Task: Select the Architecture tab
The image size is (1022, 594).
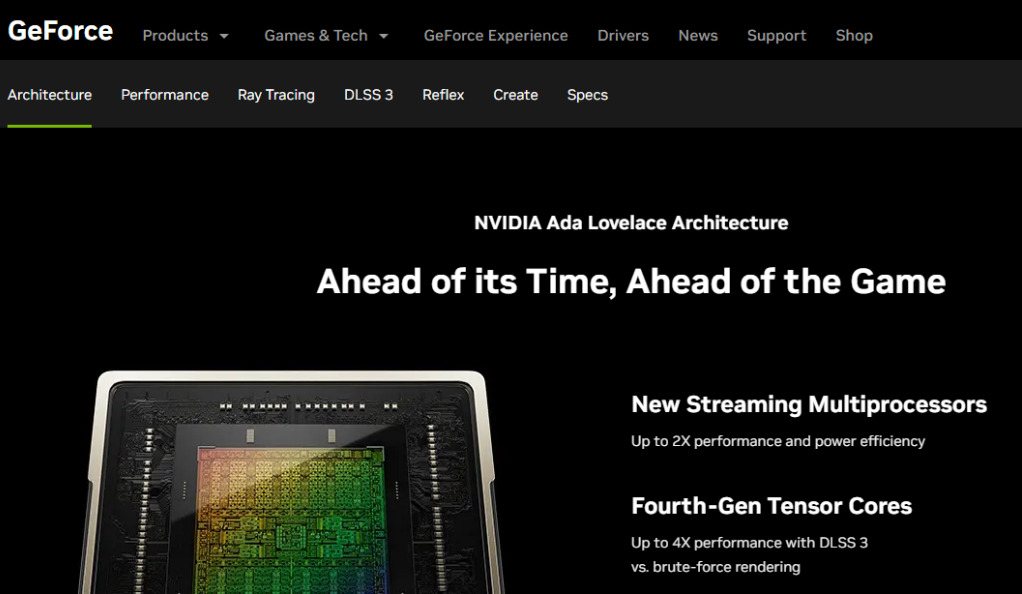Action: coord(50,95)
